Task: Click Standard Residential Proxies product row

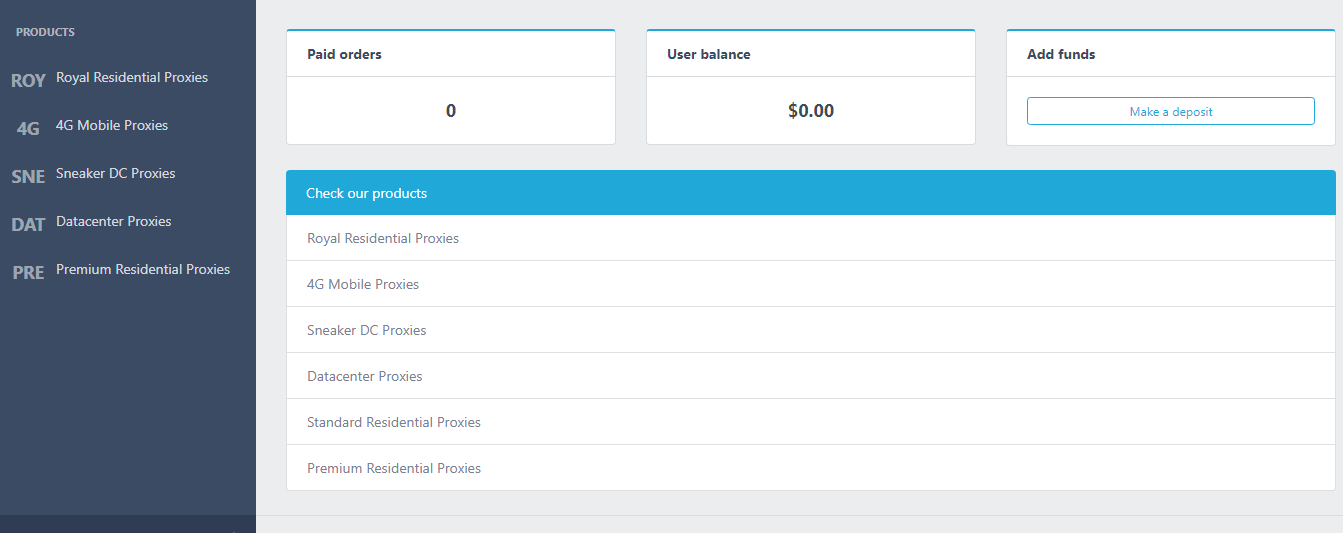Action: (x=394, y=422)
